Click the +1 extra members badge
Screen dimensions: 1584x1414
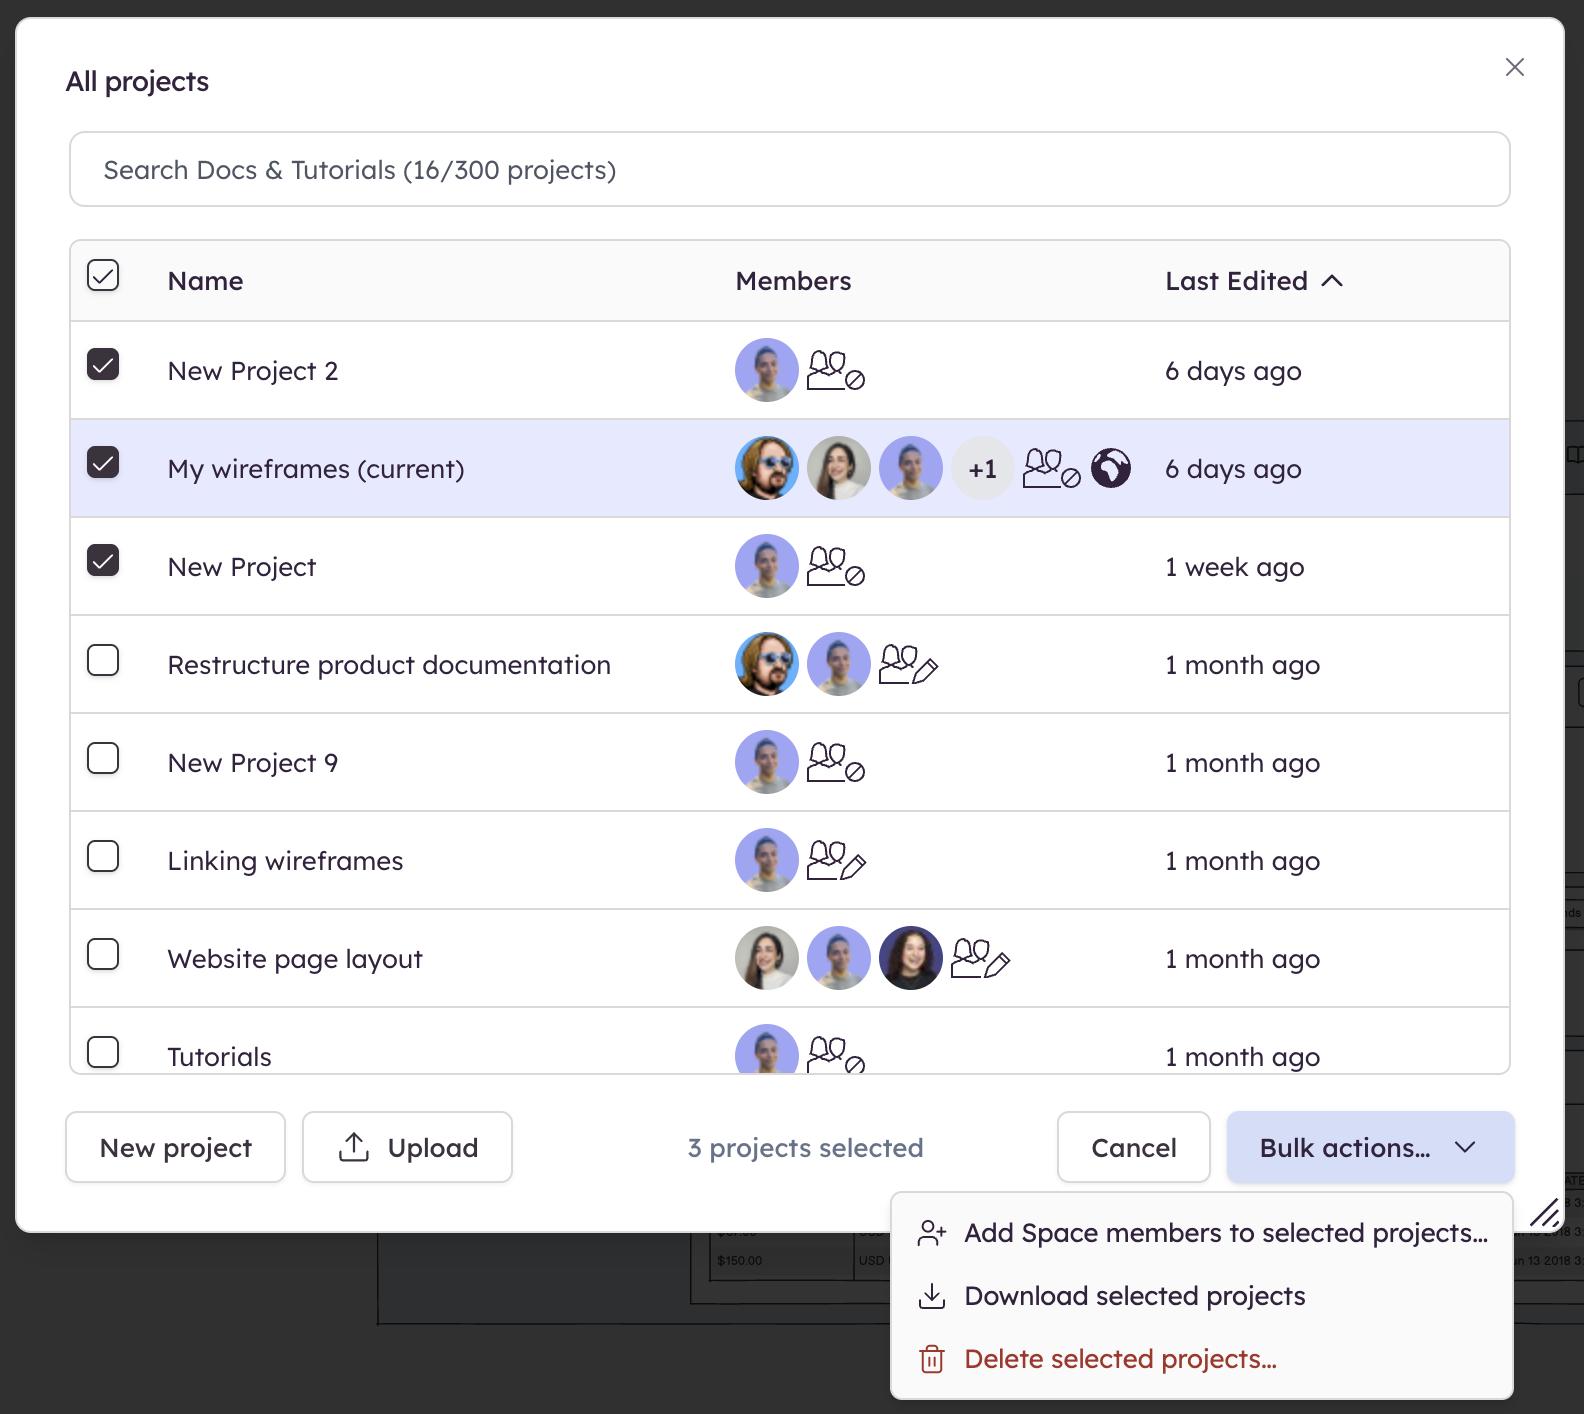pyautogui.click(x=982, y=469)
